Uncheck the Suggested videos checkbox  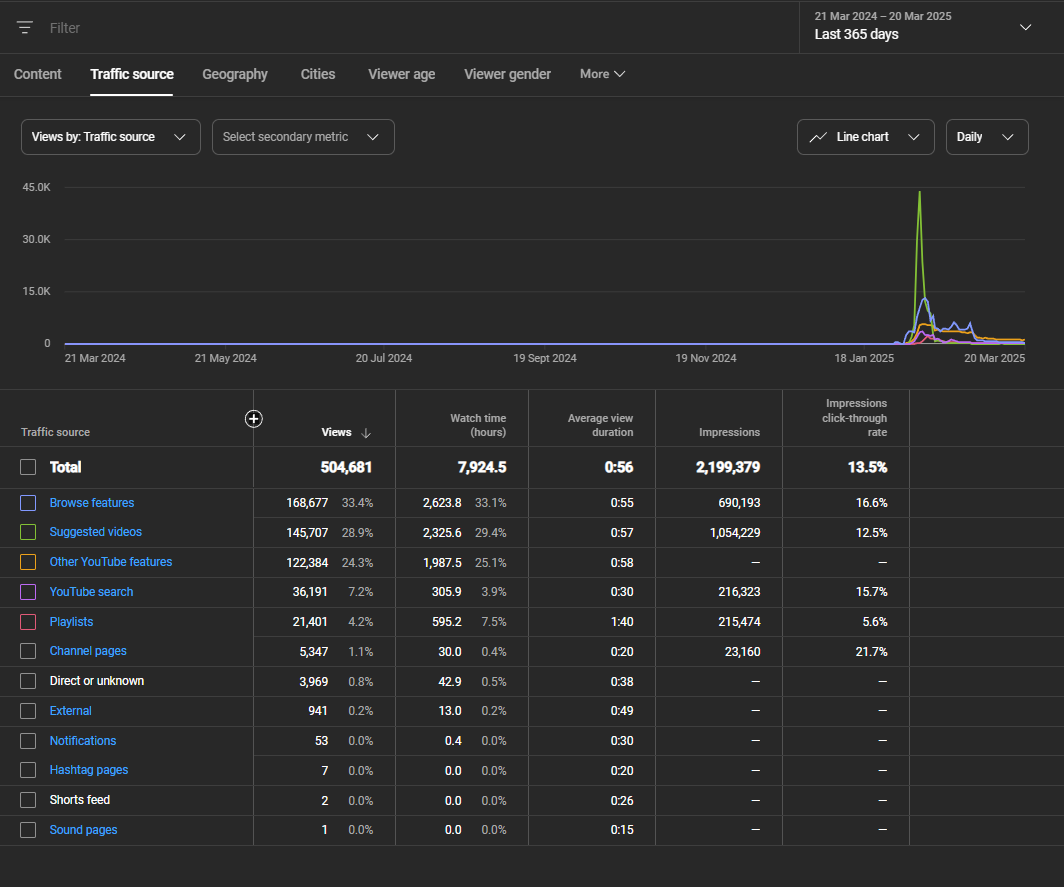point(28,532)
